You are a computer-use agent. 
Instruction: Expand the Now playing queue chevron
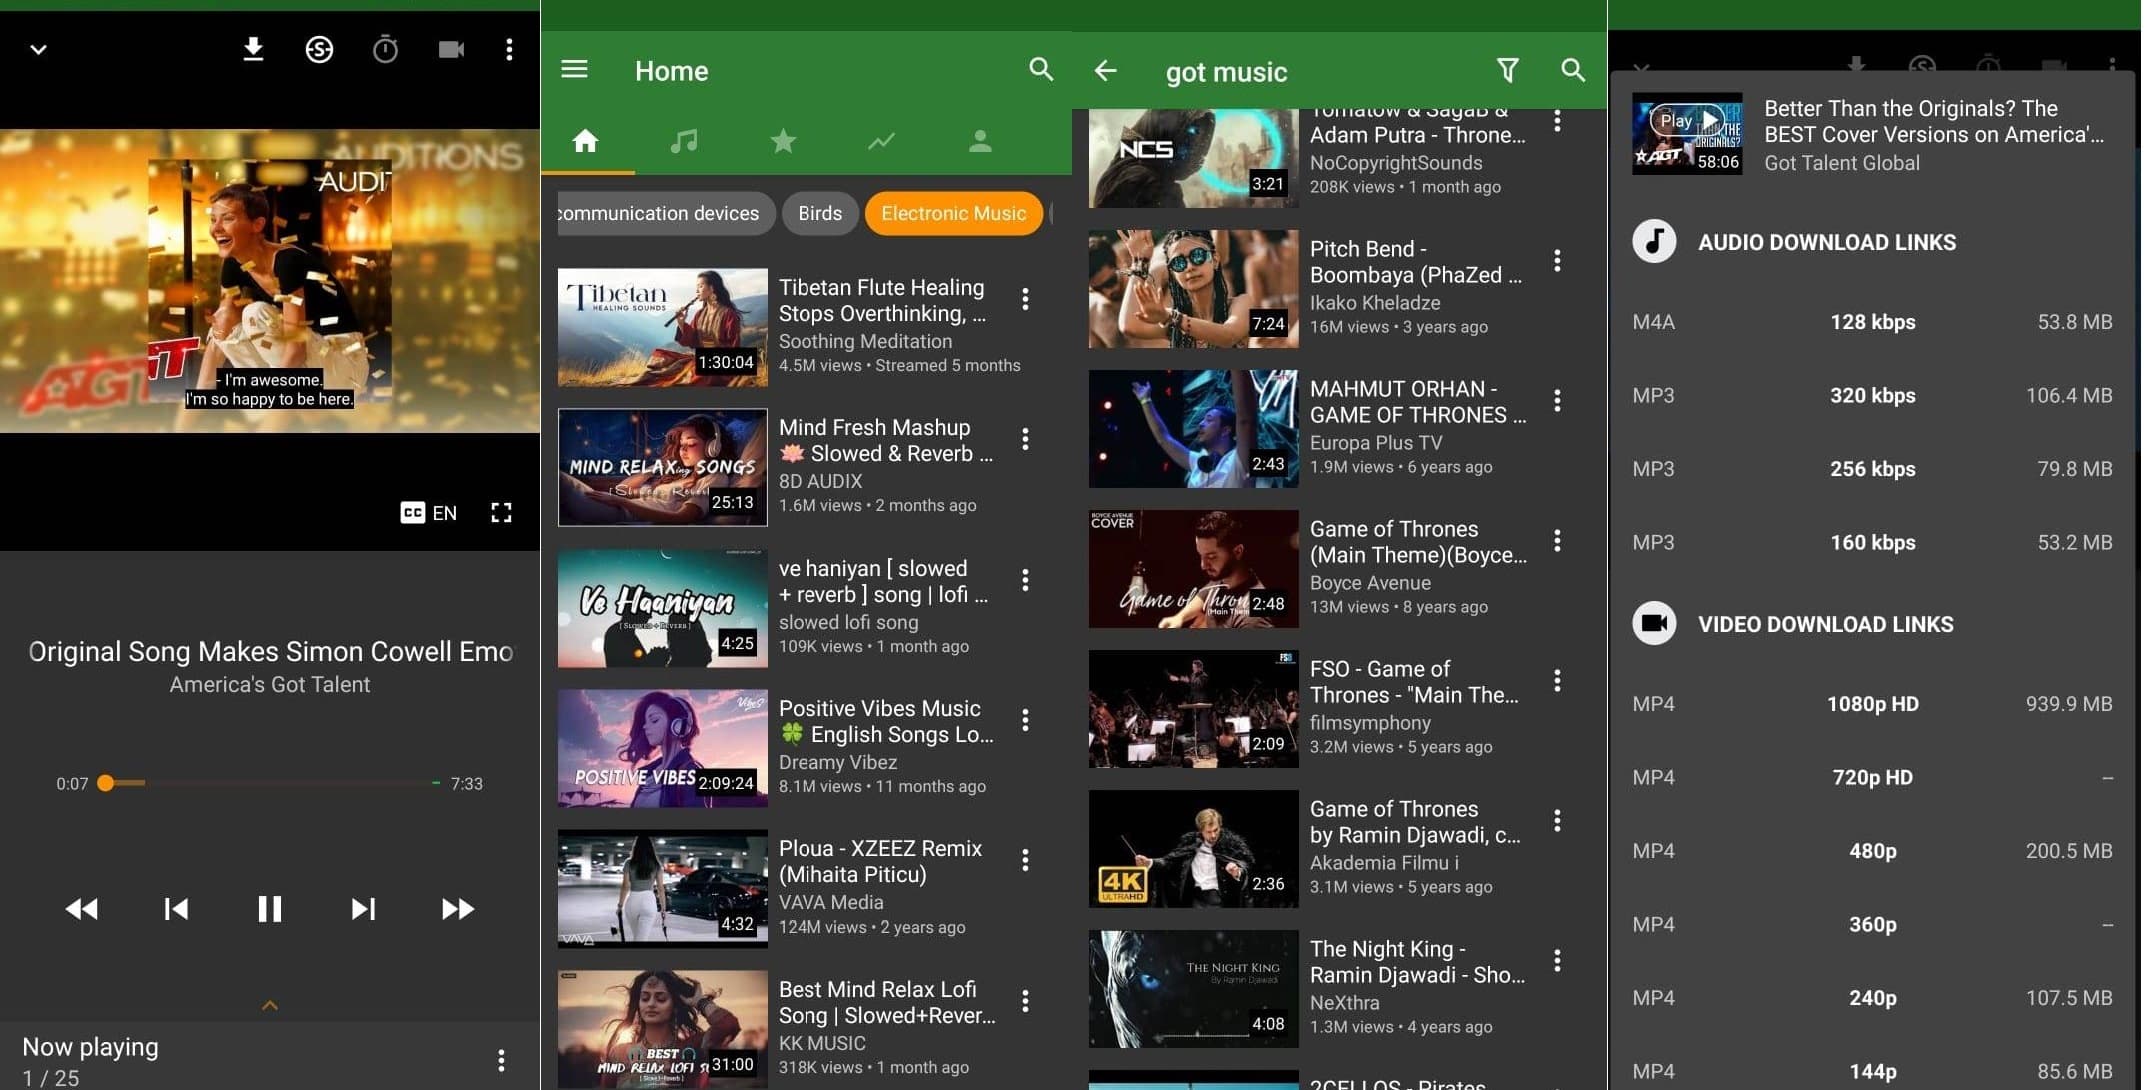click(269, 1005)
